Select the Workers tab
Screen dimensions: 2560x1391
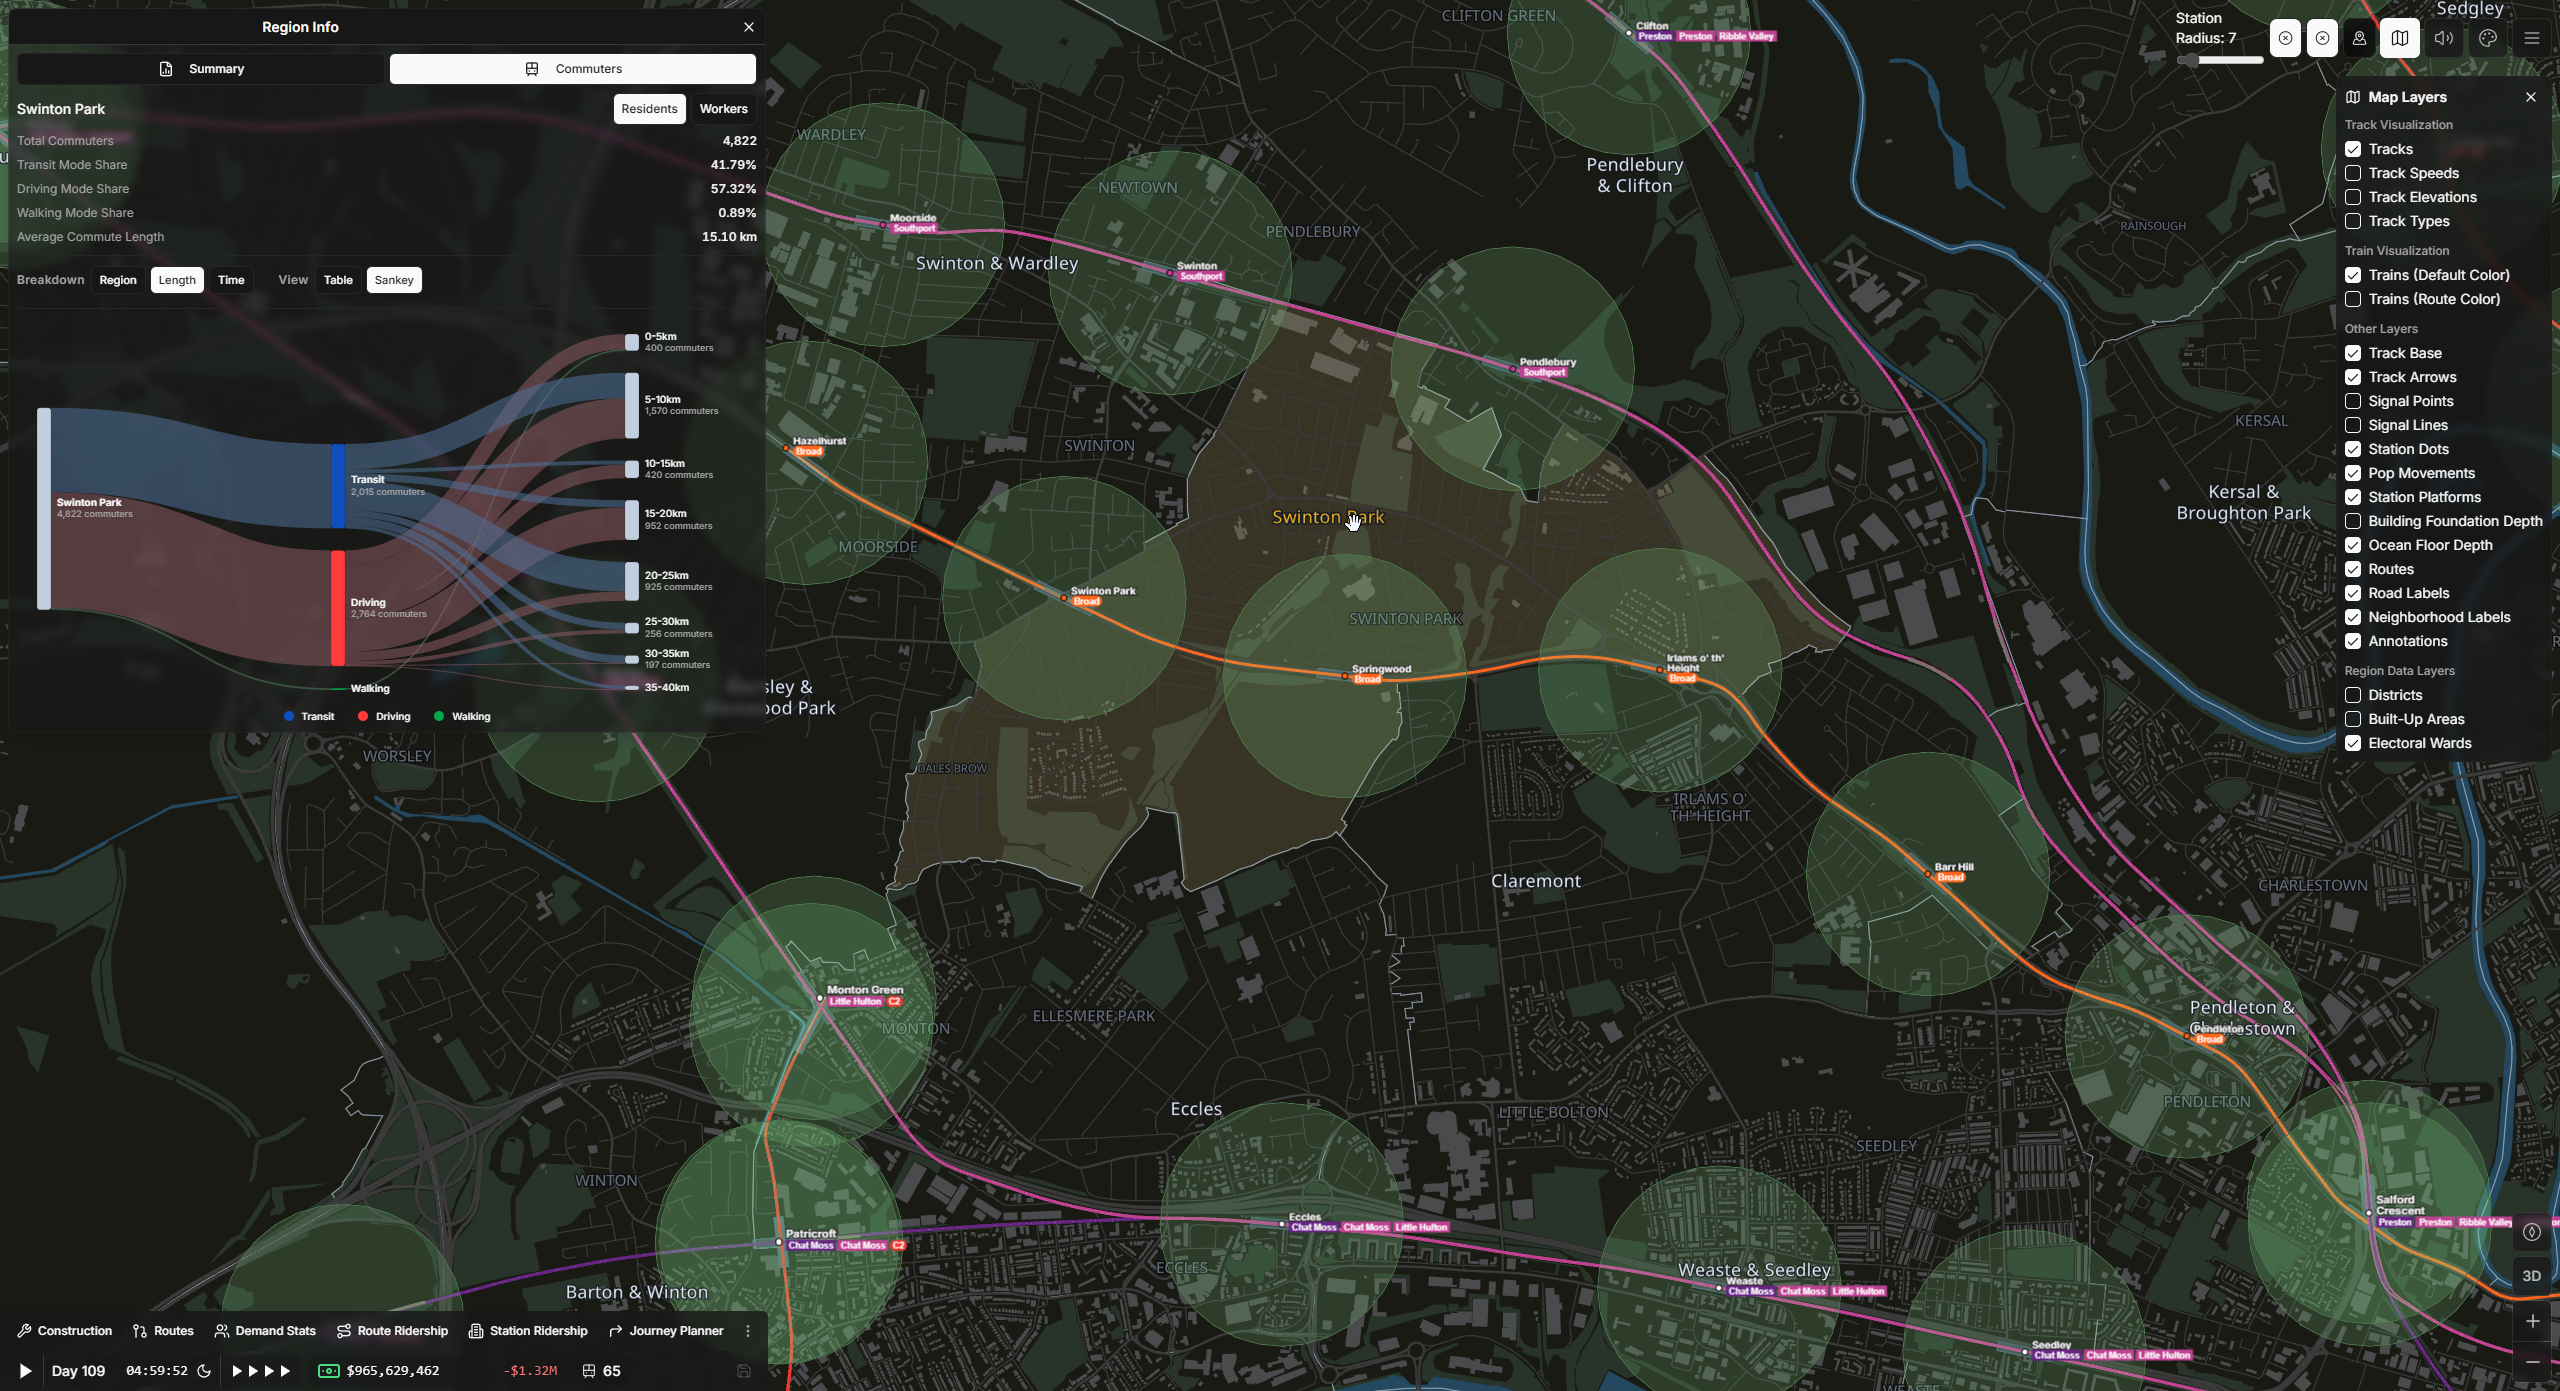pos(723,109)
